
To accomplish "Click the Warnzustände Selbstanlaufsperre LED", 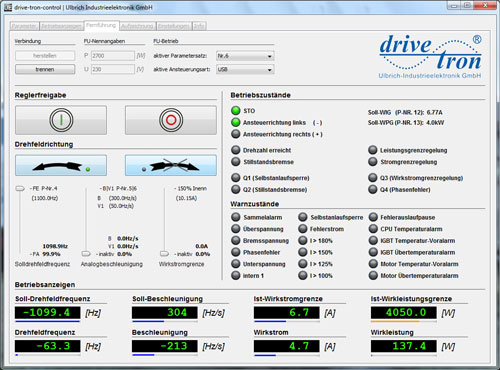I will click(303, 217).
